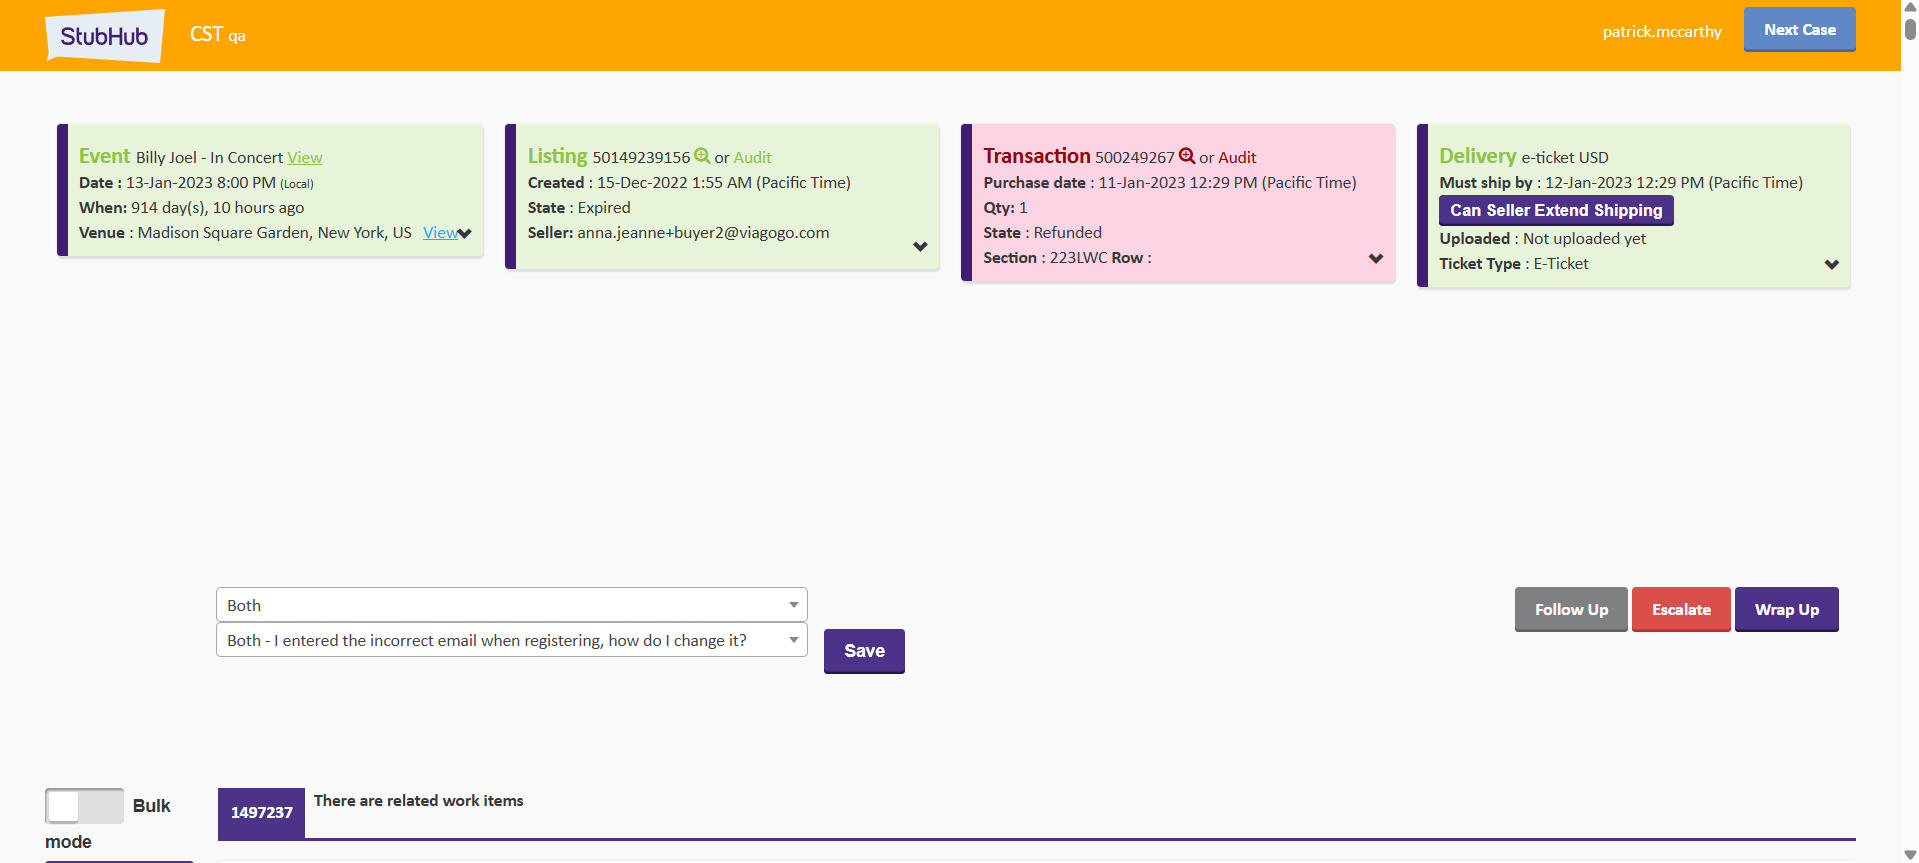This screenshot has width=1919, height=863.
Task: Click Can Seller Extend Shipping button
Action: click(1555, 210)
